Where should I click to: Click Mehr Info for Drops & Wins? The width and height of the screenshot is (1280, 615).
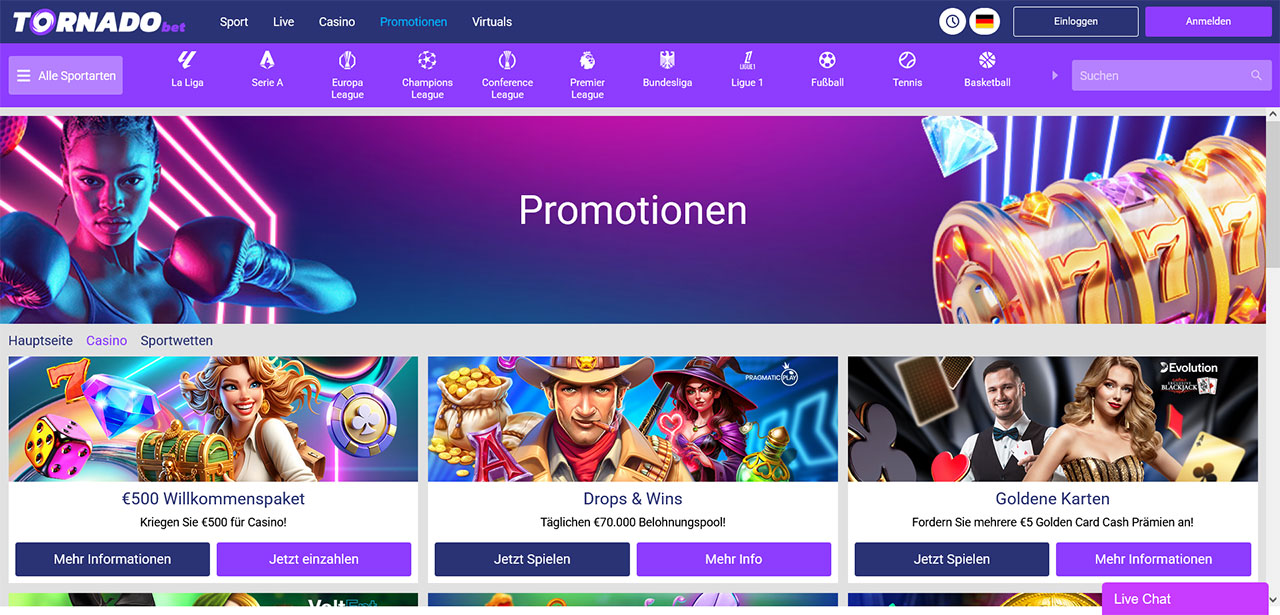pyautogui.click(x=734, y=559)
